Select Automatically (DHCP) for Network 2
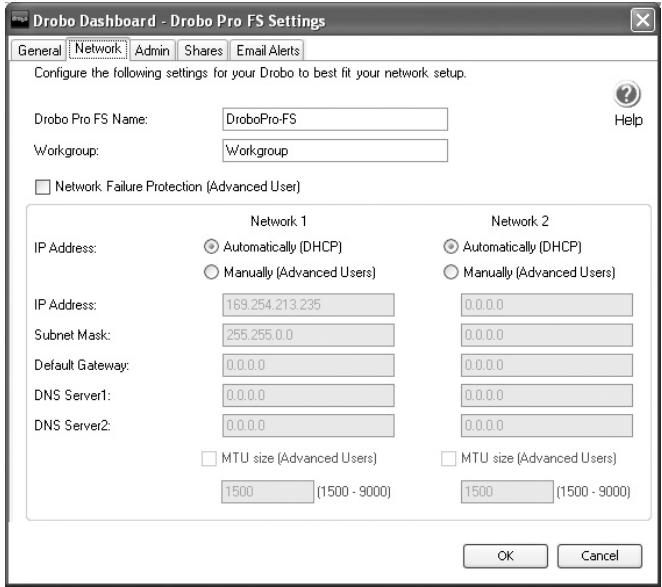Screen dimensions: 662x587 click(x=450, y=247)
